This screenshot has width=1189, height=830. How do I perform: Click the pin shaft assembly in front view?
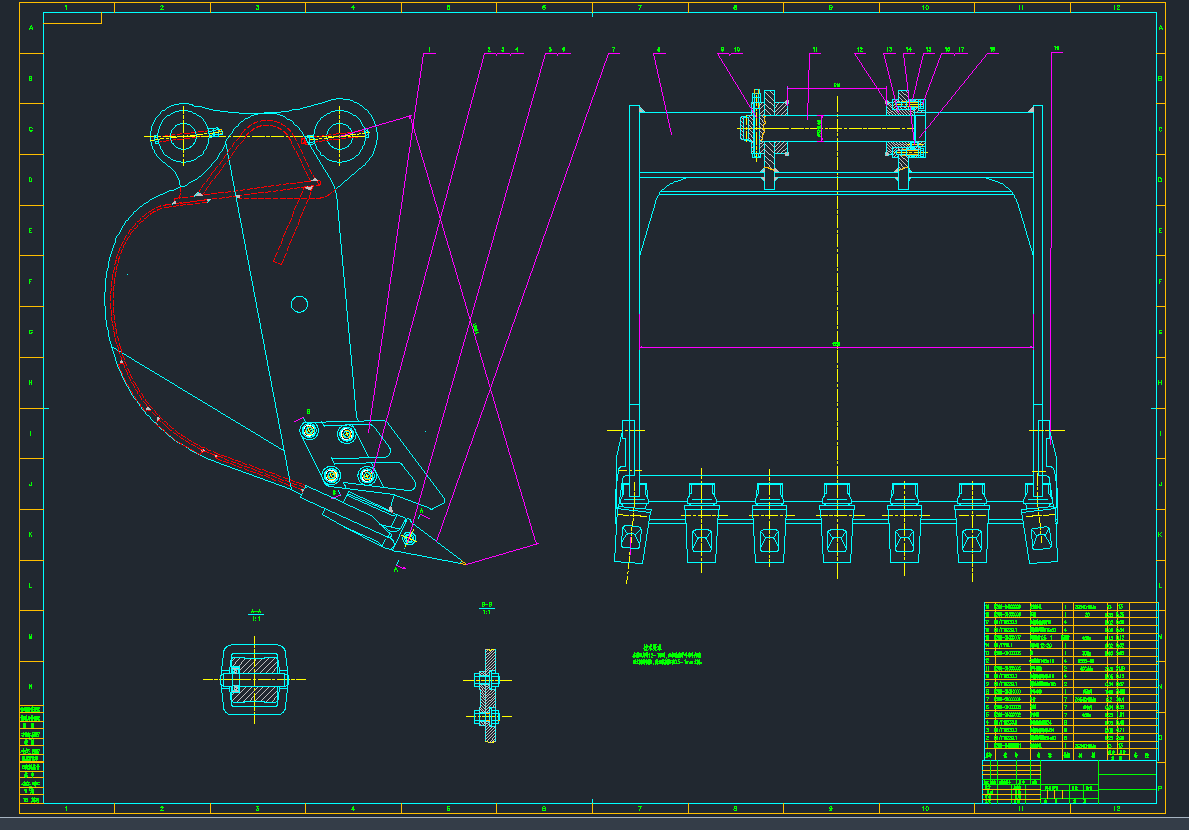[835, 127]
